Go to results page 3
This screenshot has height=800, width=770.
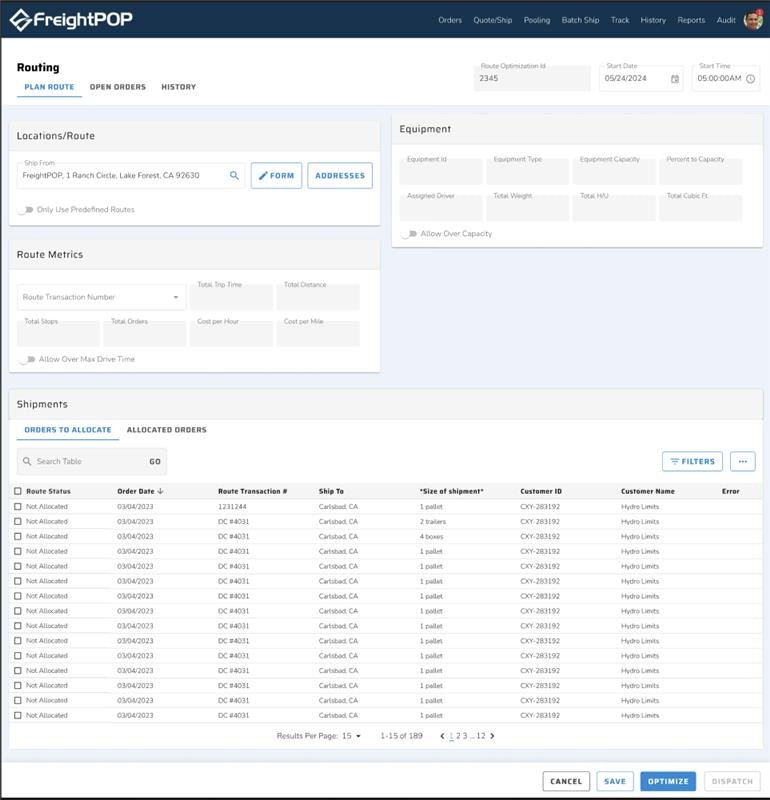pyautogui.click(x=465, y=736)
